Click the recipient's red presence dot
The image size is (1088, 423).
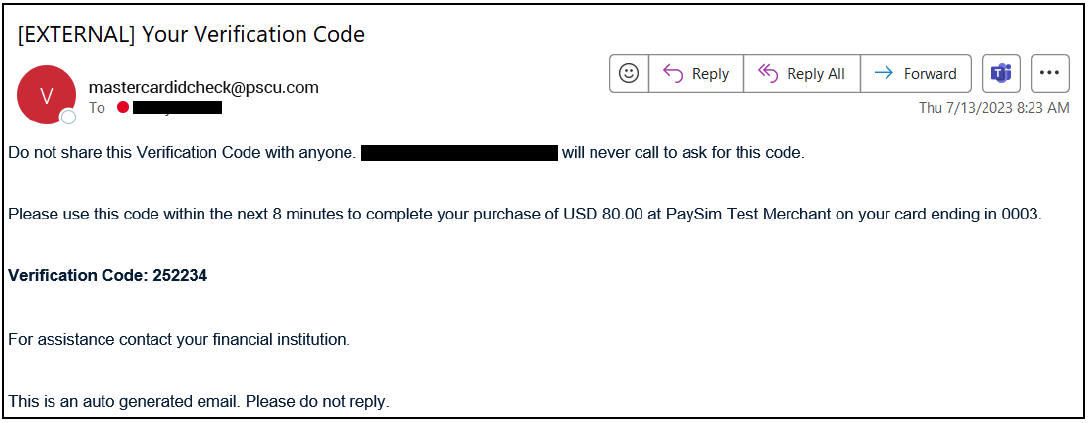click(123, 107)
